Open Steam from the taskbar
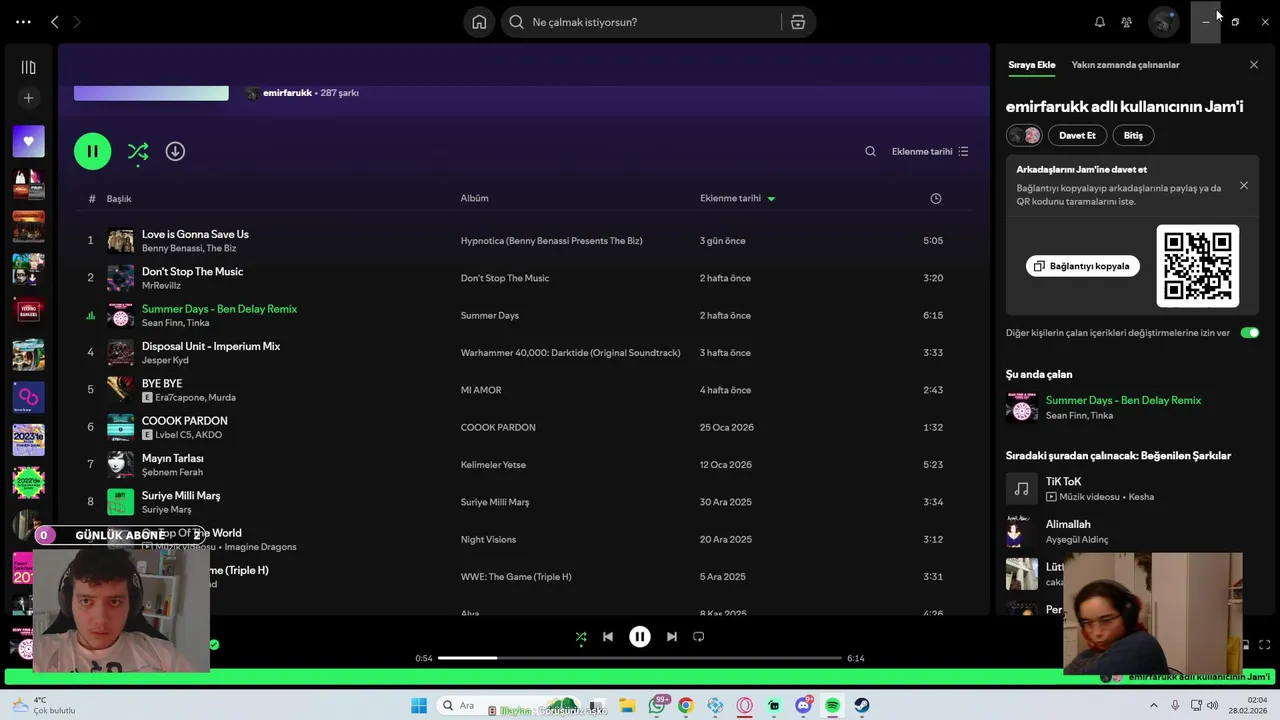Image resolution: width=1280 pixels, height=720 pixels. [862, 705]
